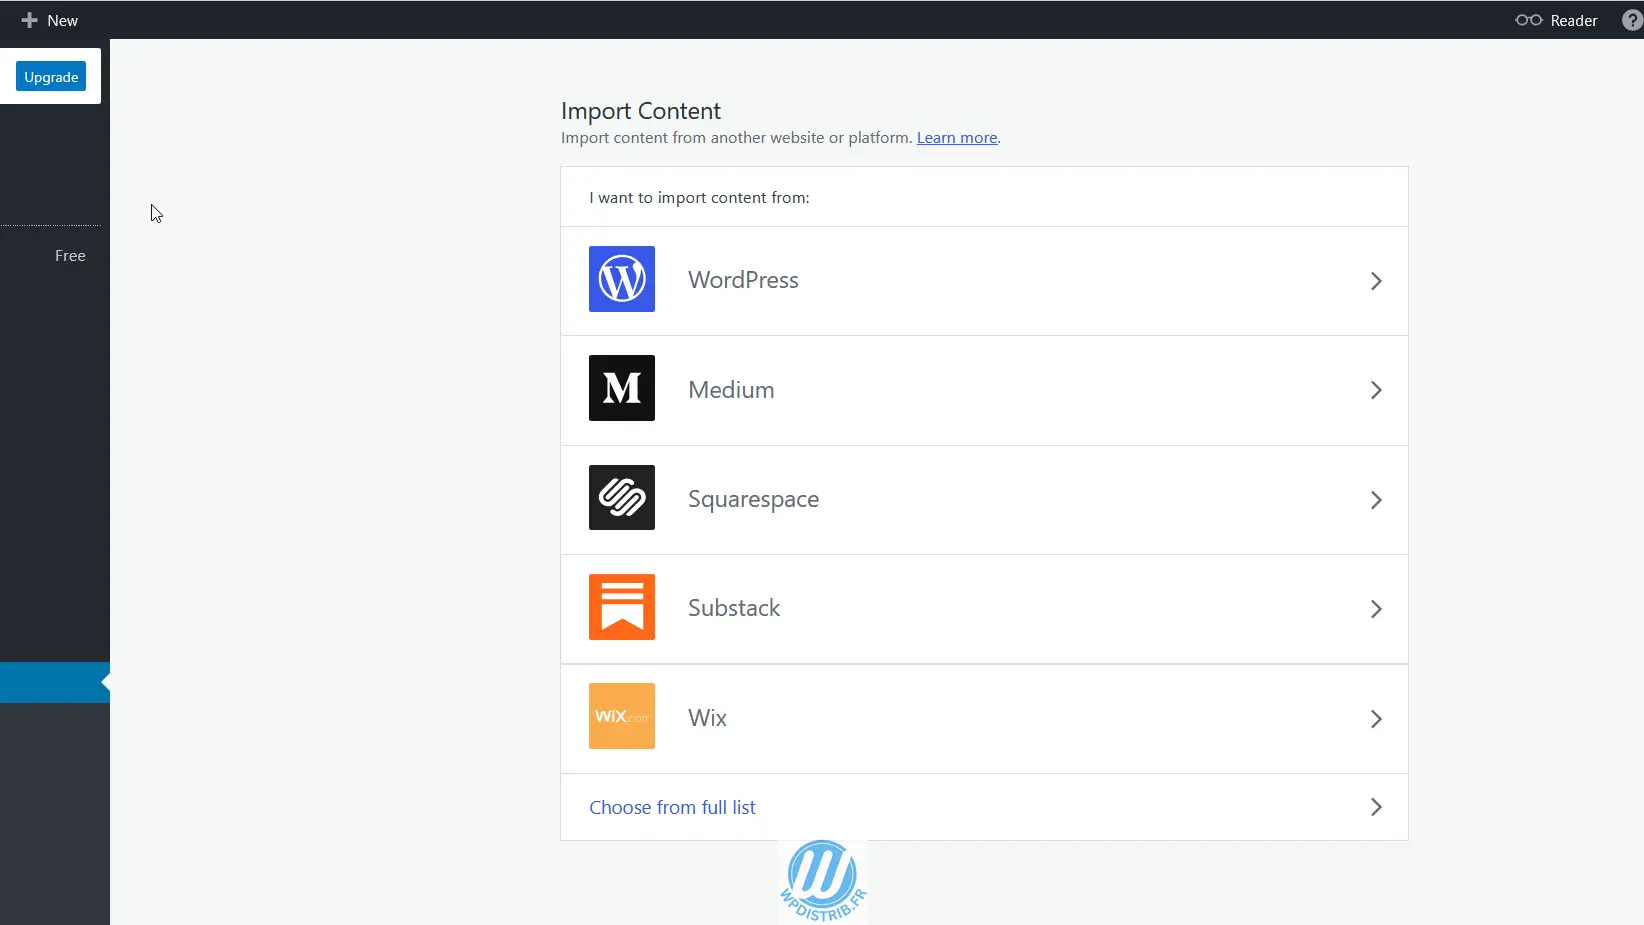The image size is (1644, 925).
Task: Click the plus icon beside New
Action: coord(29,20)
